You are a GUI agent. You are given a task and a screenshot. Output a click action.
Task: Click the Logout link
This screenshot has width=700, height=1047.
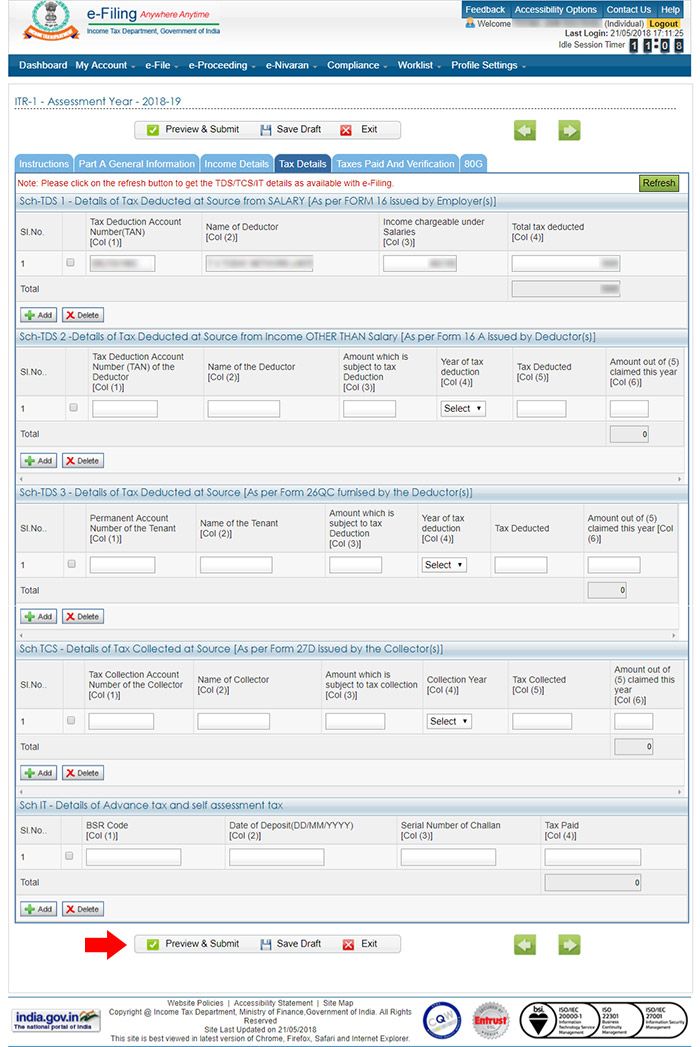664,23
